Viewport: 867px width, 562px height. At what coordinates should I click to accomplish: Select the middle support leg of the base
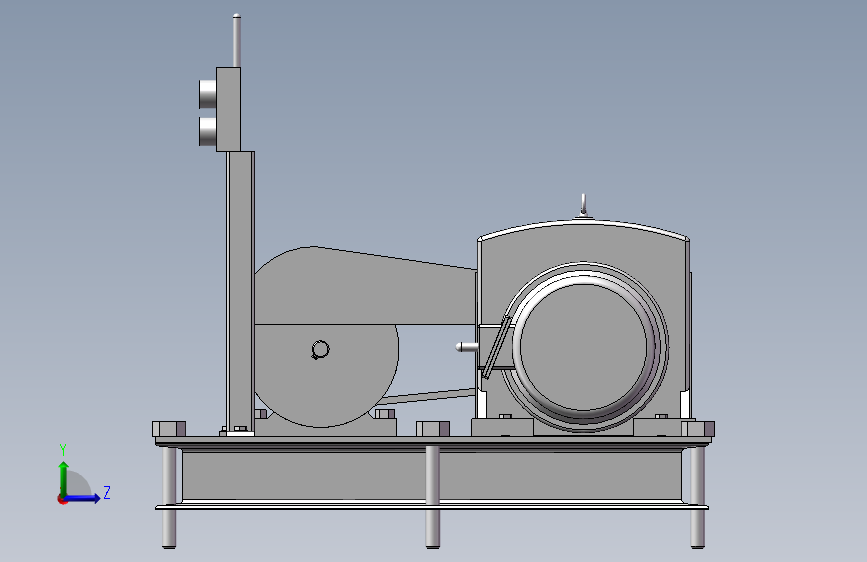tap(433, 497)
